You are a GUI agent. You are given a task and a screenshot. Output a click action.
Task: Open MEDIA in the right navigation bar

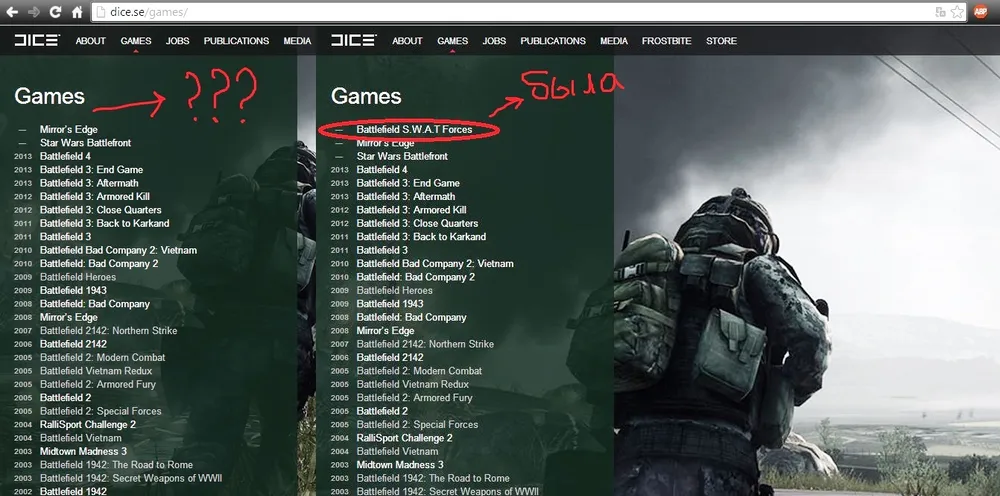tap(614, 41)
